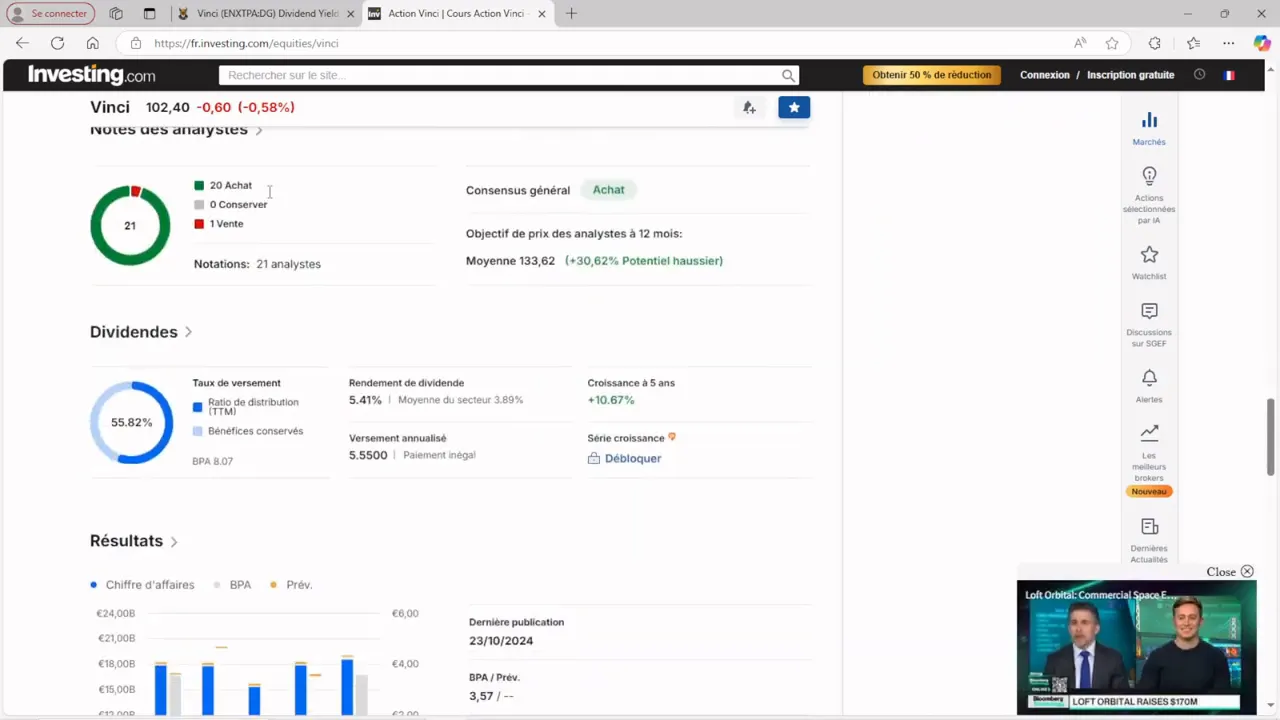Open Actions sélectionnées par IA lightbulb
The image size is (1280, 720).
[x=1149, y=176]
